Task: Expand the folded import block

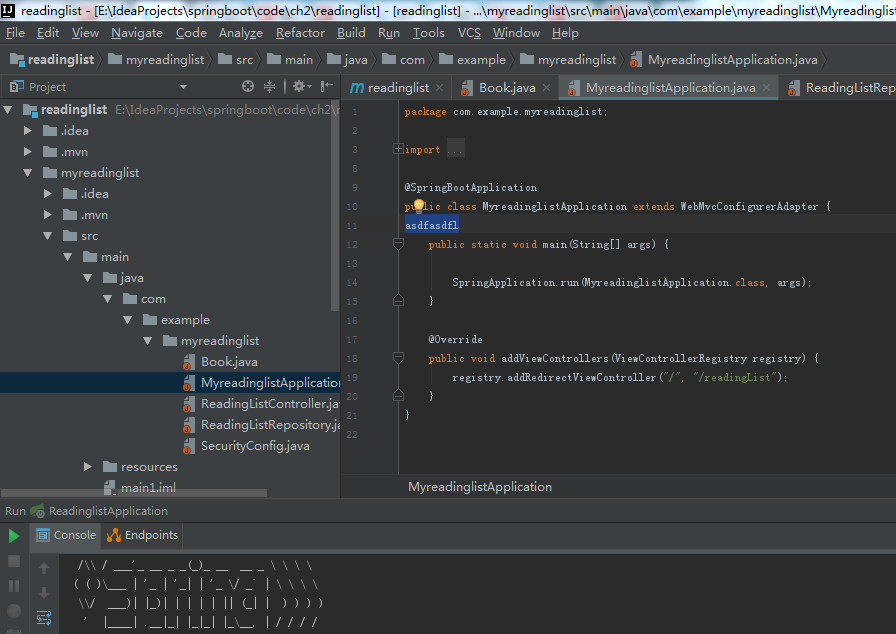Action: [x=398, y=149]
